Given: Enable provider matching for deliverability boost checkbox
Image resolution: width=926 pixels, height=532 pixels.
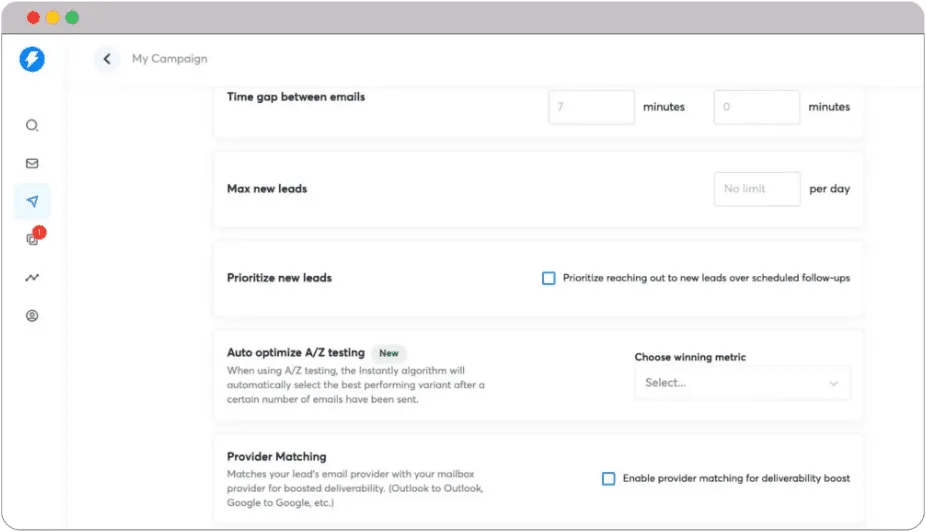Looking at the screenshot, I should tap(608, 479).
